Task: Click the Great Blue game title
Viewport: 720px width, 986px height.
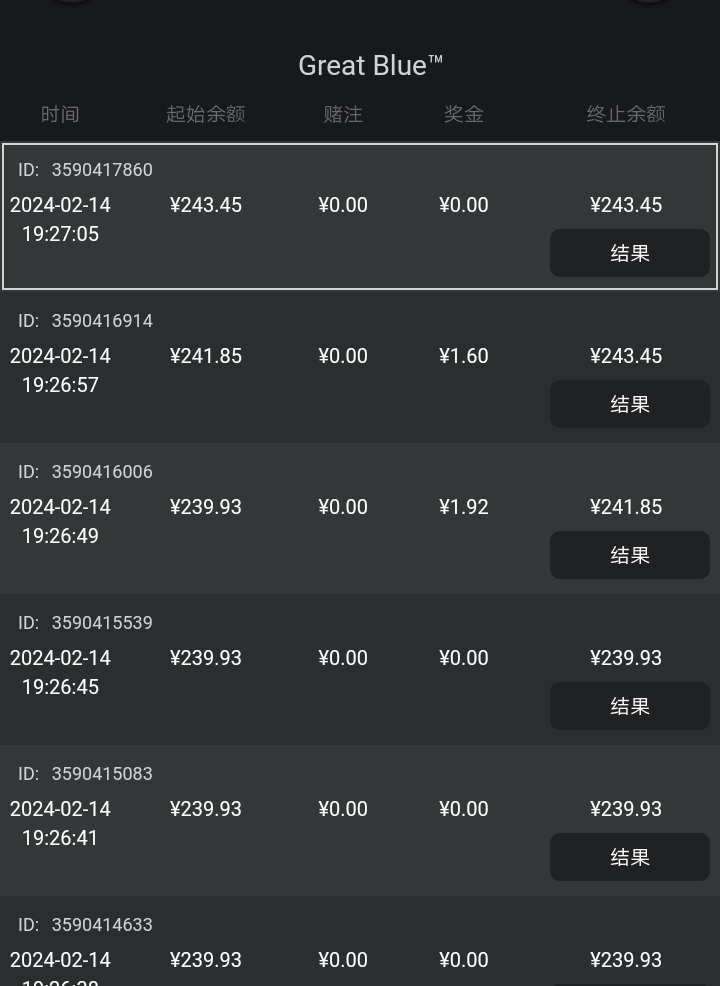Action: pos(370,66)
